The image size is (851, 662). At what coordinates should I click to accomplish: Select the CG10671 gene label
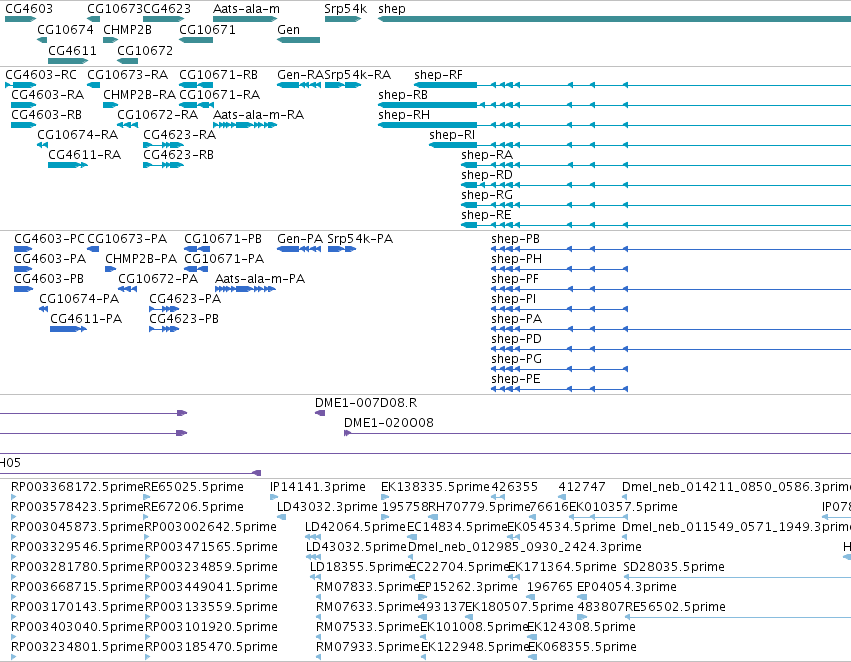207,30
